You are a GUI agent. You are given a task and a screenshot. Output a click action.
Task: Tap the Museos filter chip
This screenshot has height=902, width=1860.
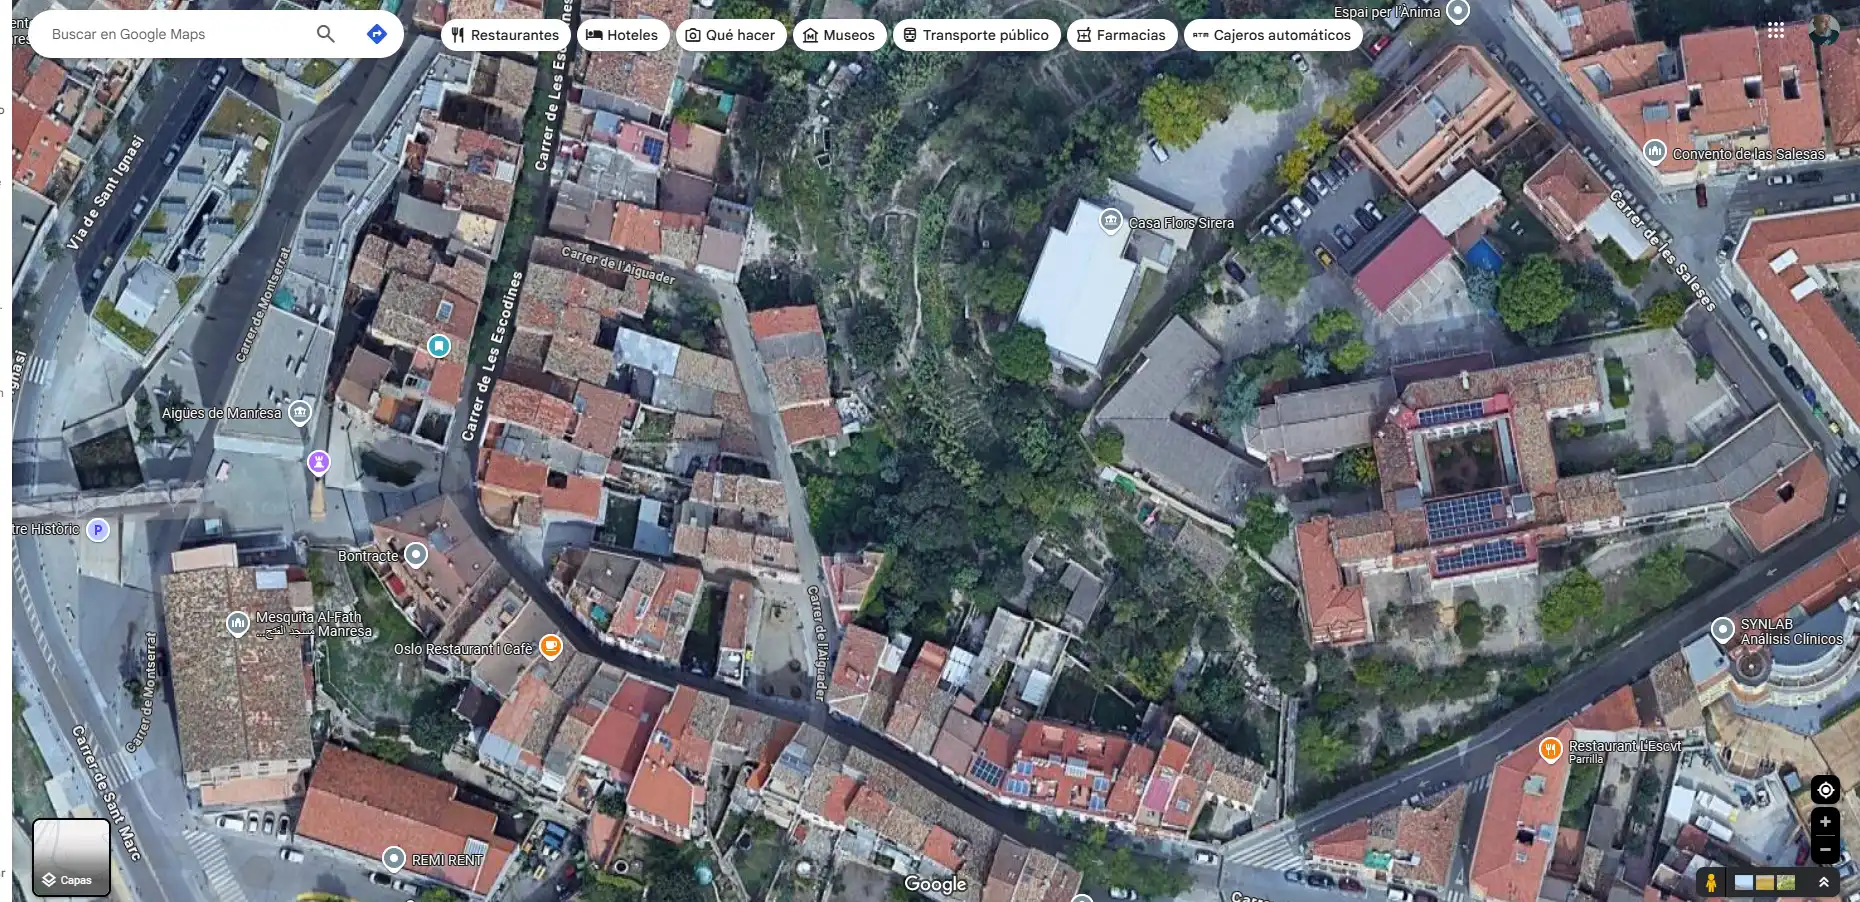(x=839, y=35)
